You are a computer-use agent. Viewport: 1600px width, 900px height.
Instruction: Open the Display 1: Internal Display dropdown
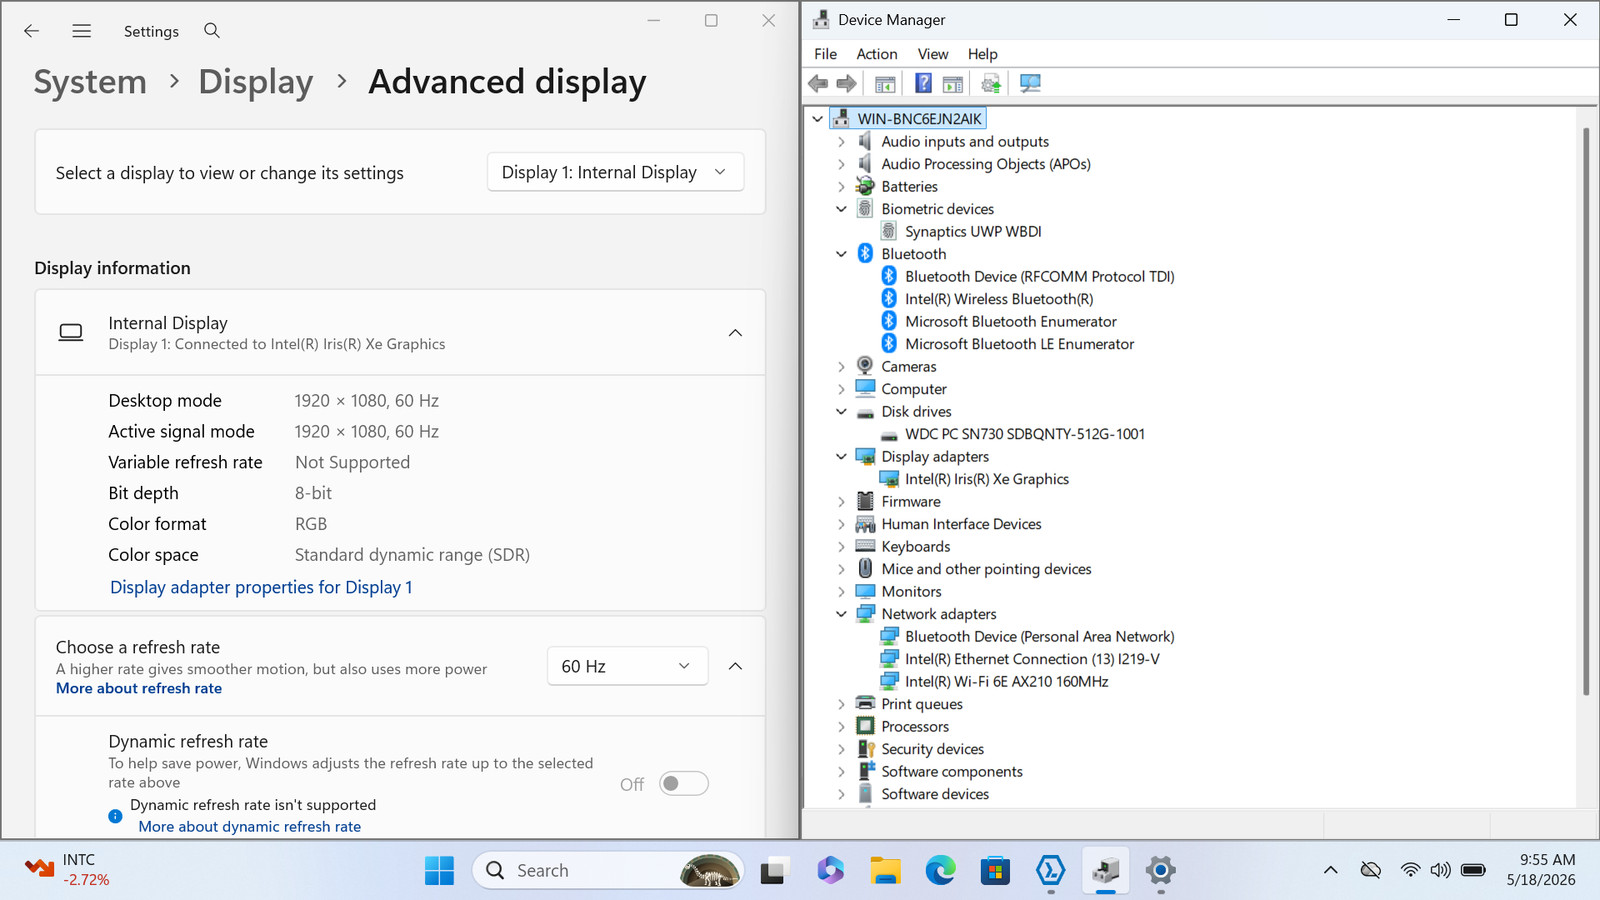615,172
